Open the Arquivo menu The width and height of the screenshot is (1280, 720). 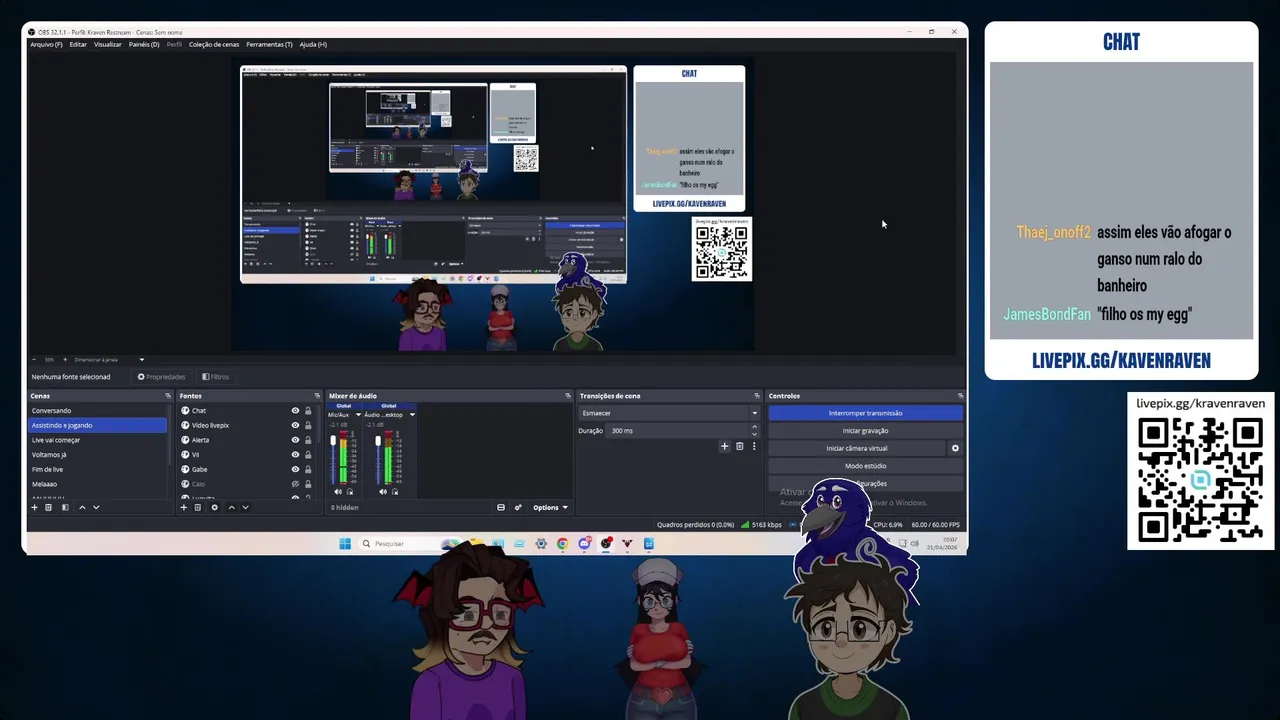(x=46, y=44)
